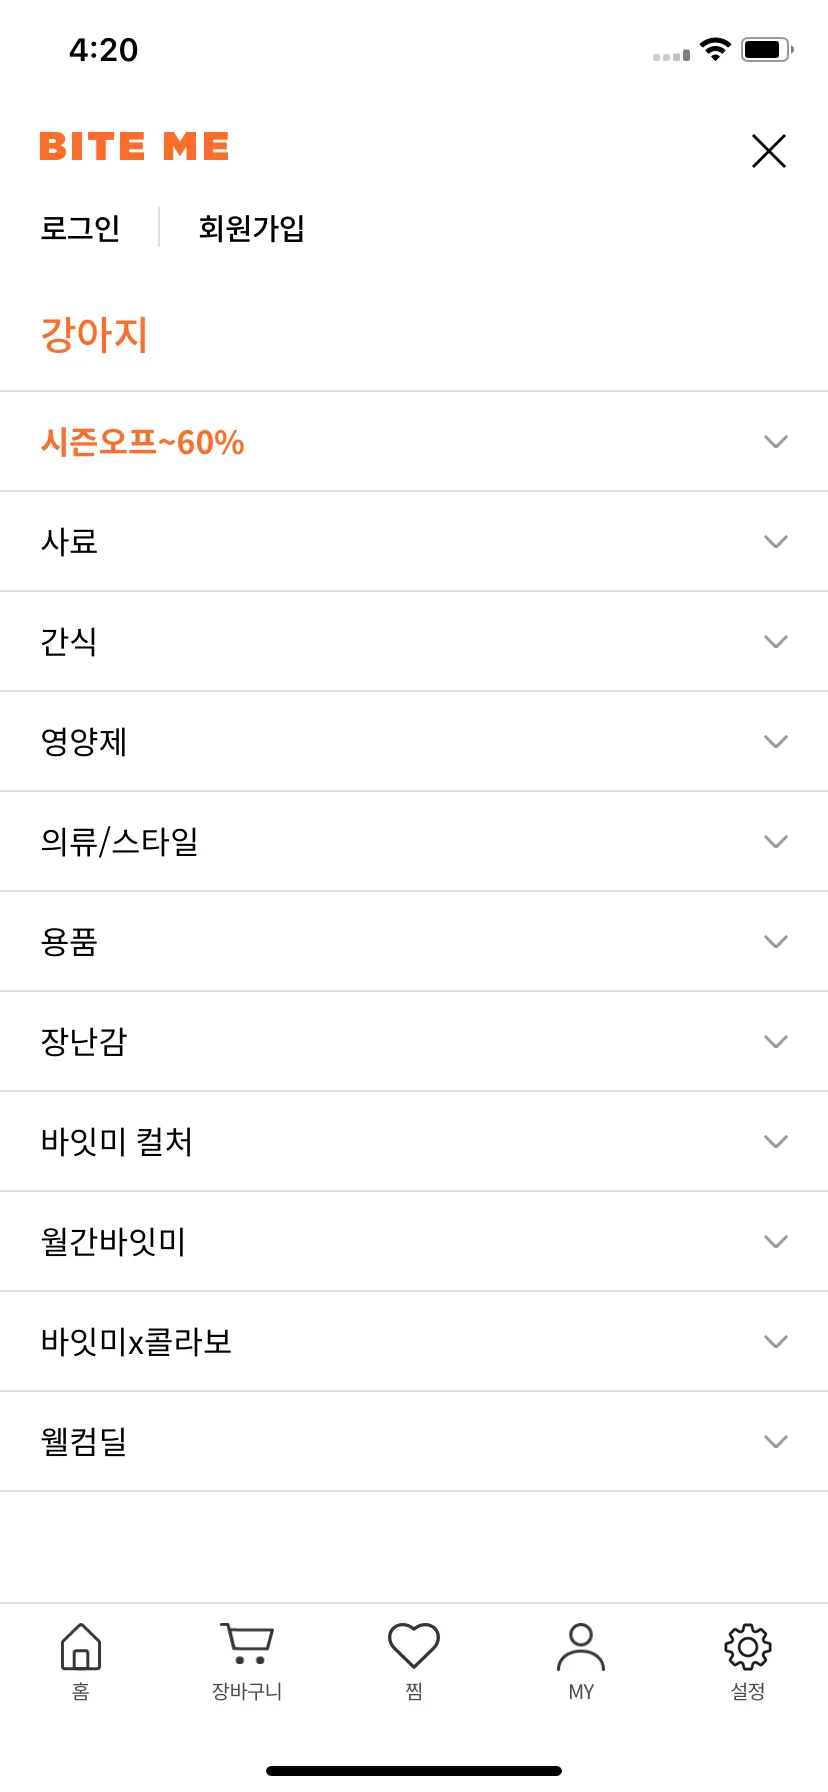Expand the 시즌오프~60% chevron
The image size is (828, 1792).
coord(776,441)
